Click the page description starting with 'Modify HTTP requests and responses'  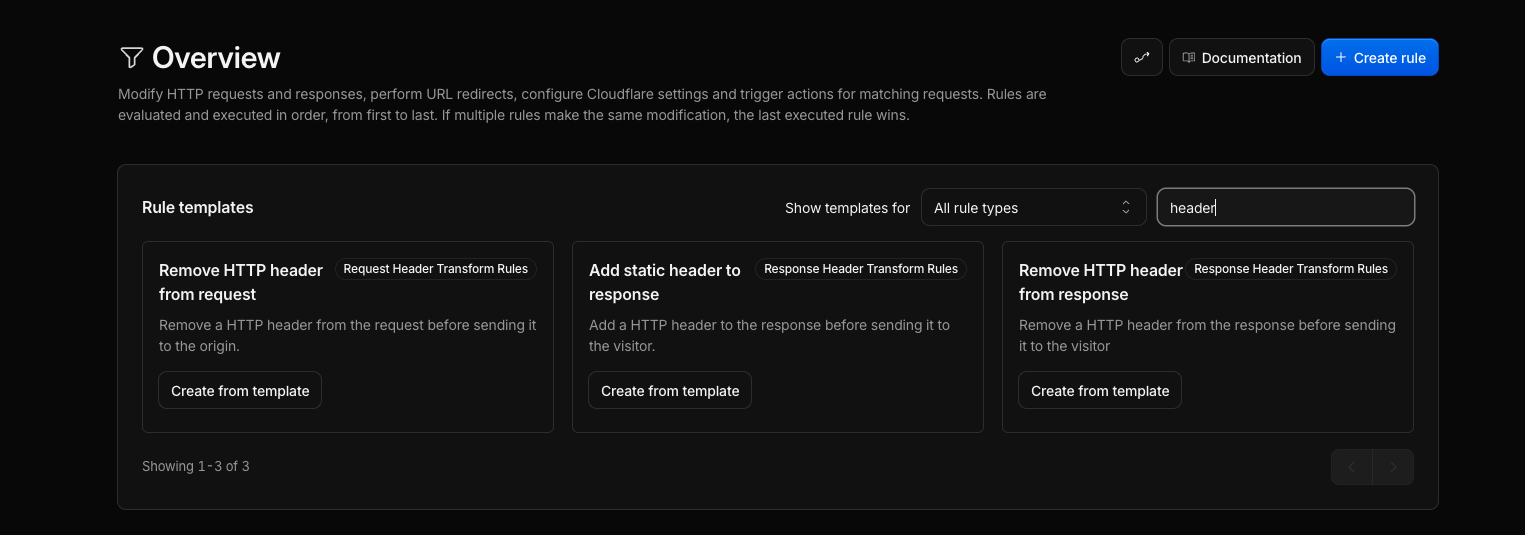pyautogui.click(x=582, y=104)
